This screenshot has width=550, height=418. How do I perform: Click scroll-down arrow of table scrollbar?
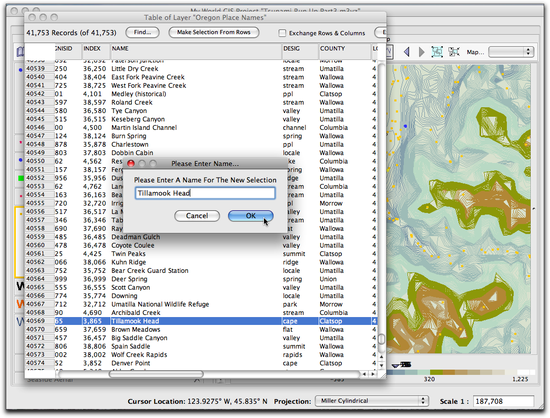coord(382,365)
